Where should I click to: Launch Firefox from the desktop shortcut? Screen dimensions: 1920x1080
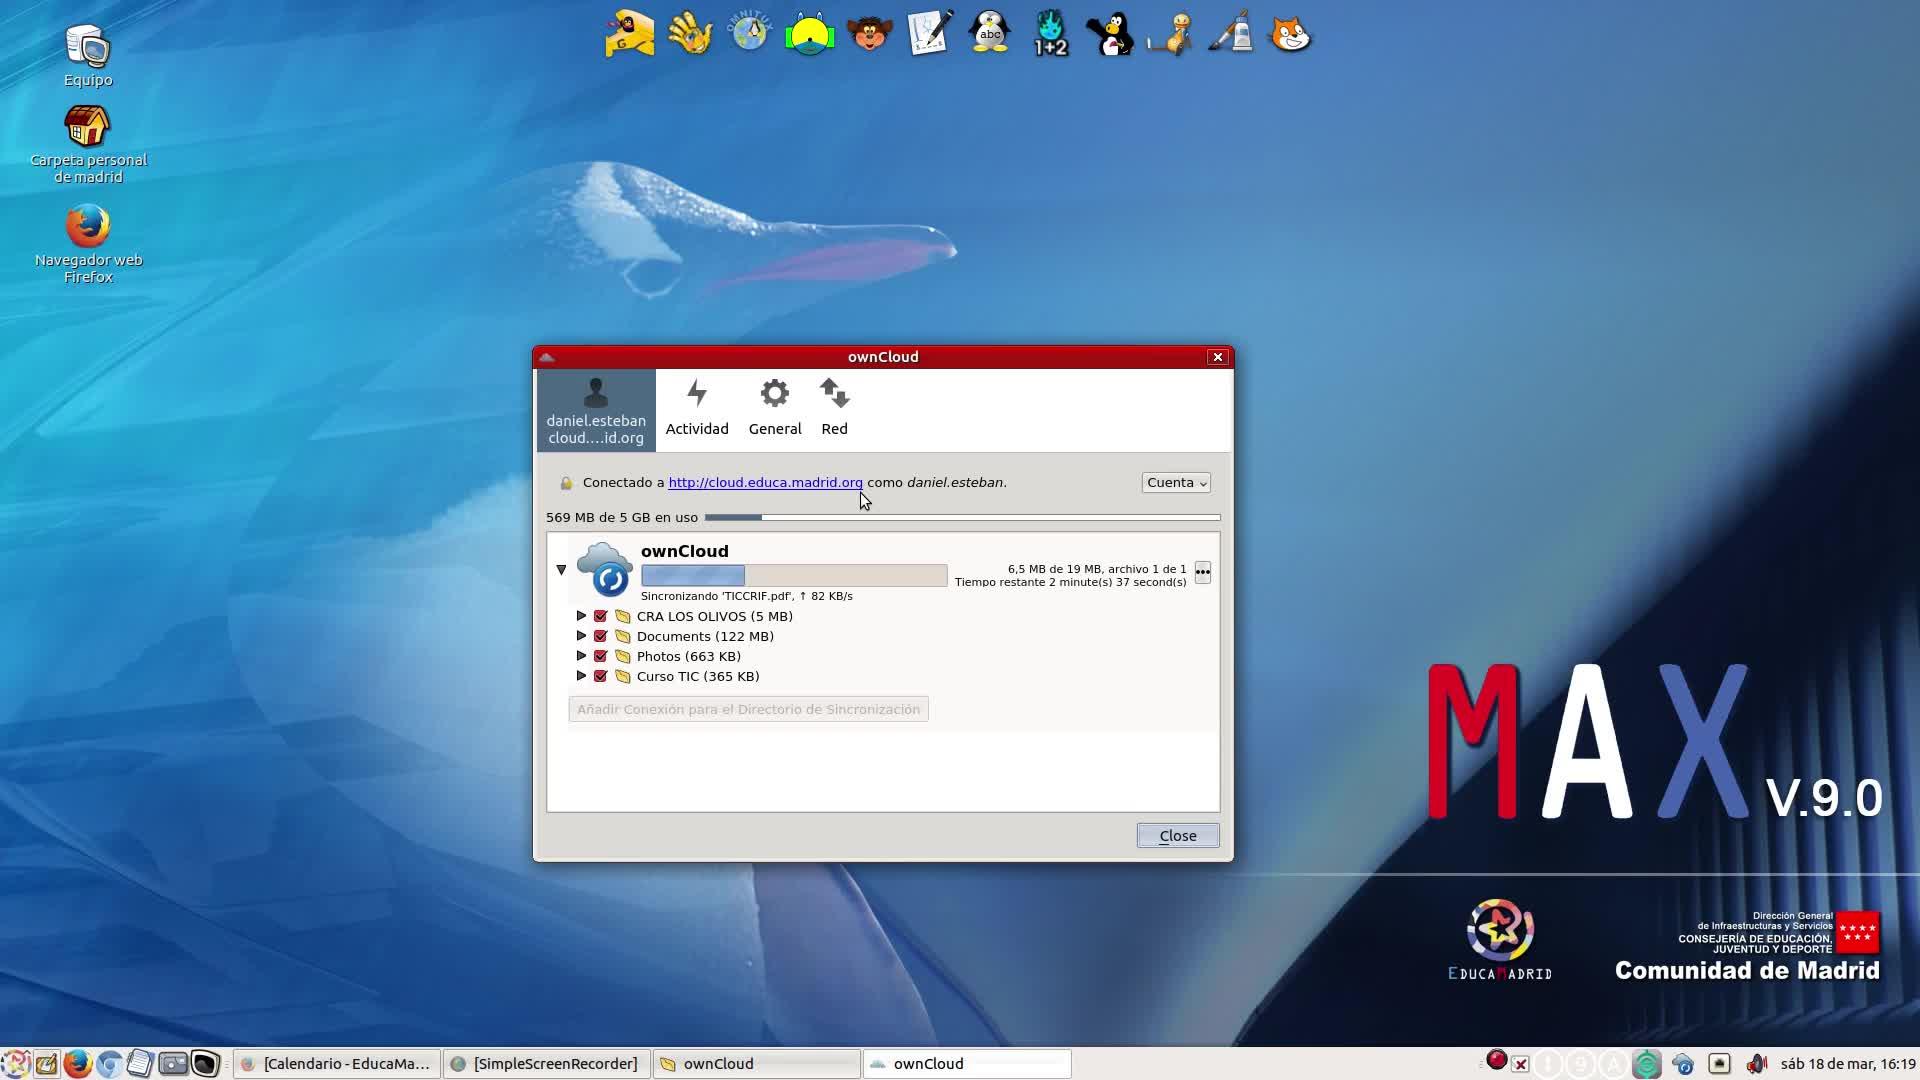pos(88,228)
